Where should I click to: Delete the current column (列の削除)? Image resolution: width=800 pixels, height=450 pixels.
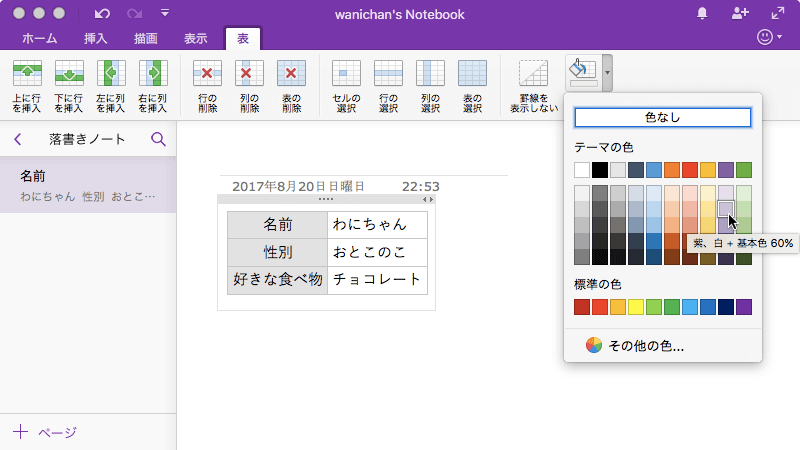(249, 86)
